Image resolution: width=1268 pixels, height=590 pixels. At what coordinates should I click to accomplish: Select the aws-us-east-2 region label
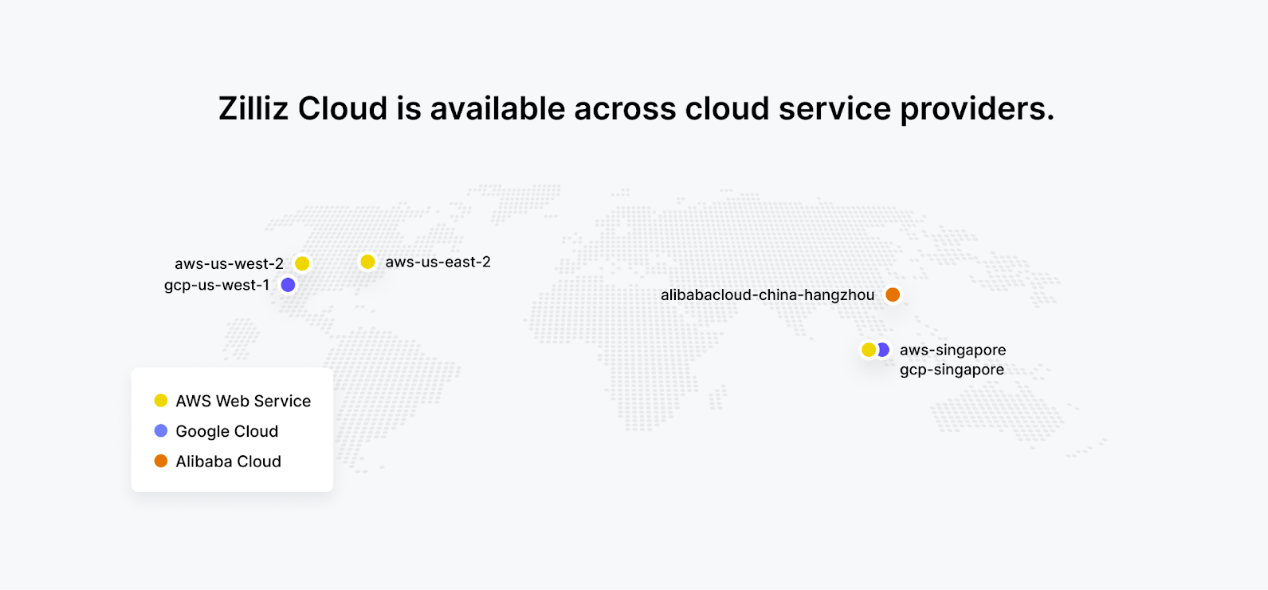pos(438,262)
